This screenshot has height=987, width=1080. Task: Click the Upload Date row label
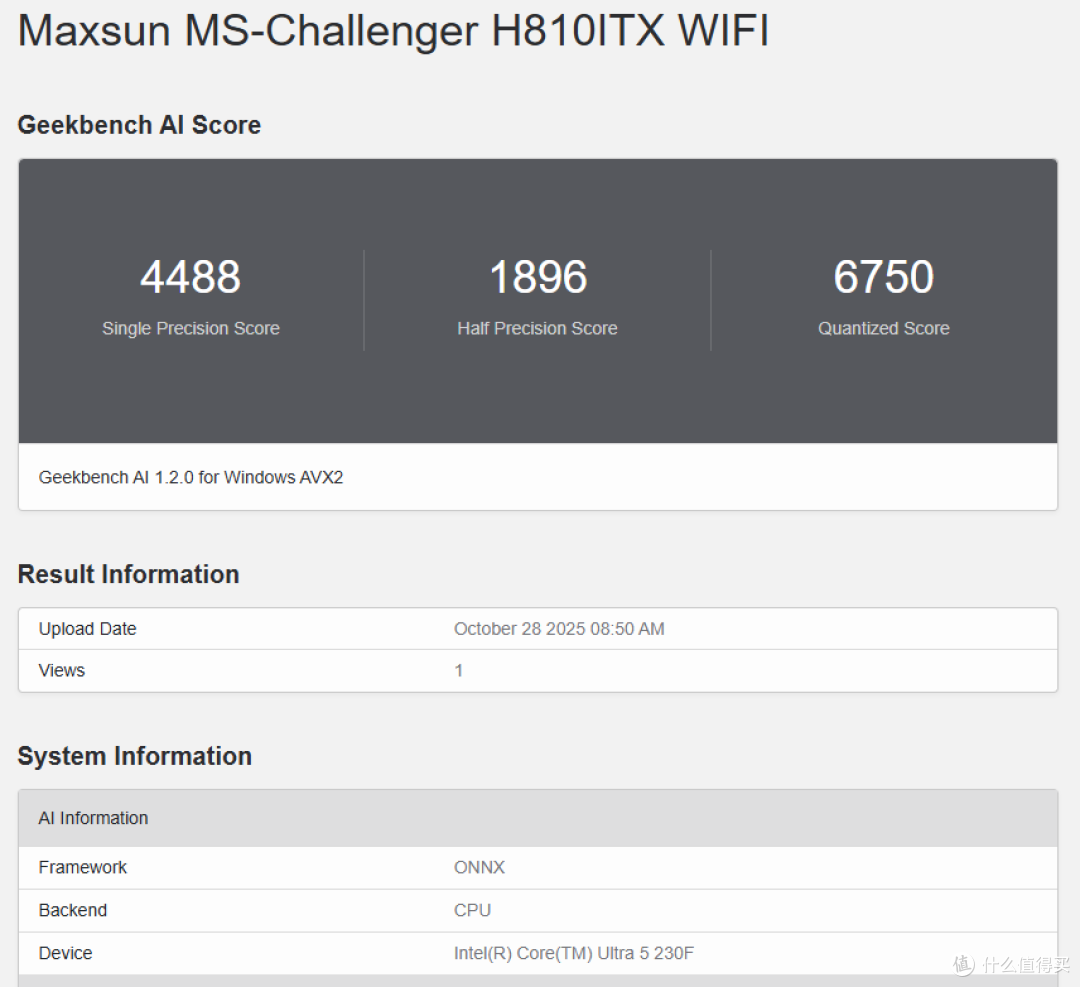pos(87,629)
